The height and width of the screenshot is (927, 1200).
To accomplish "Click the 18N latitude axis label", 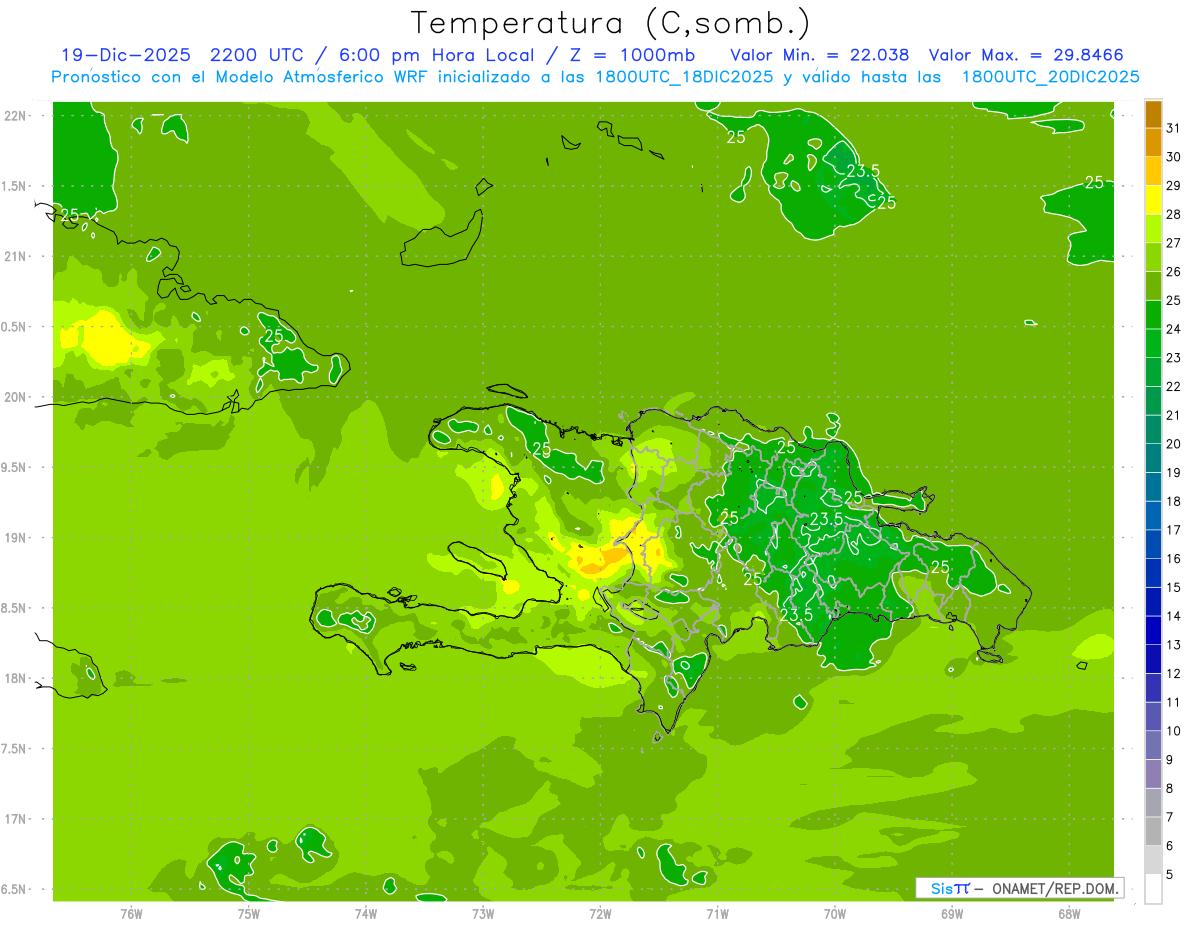I will pos(14,678).
